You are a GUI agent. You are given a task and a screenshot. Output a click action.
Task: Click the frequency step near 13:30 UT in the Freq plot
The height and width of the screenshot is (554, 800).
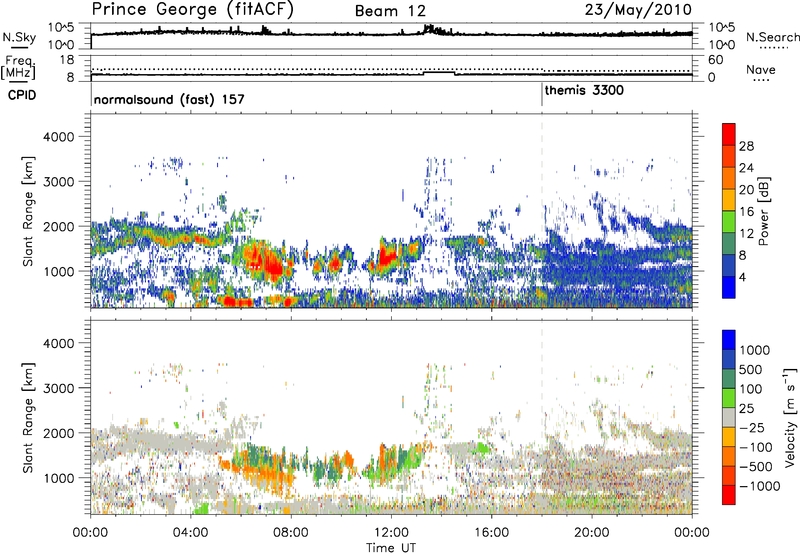[439, 73]
